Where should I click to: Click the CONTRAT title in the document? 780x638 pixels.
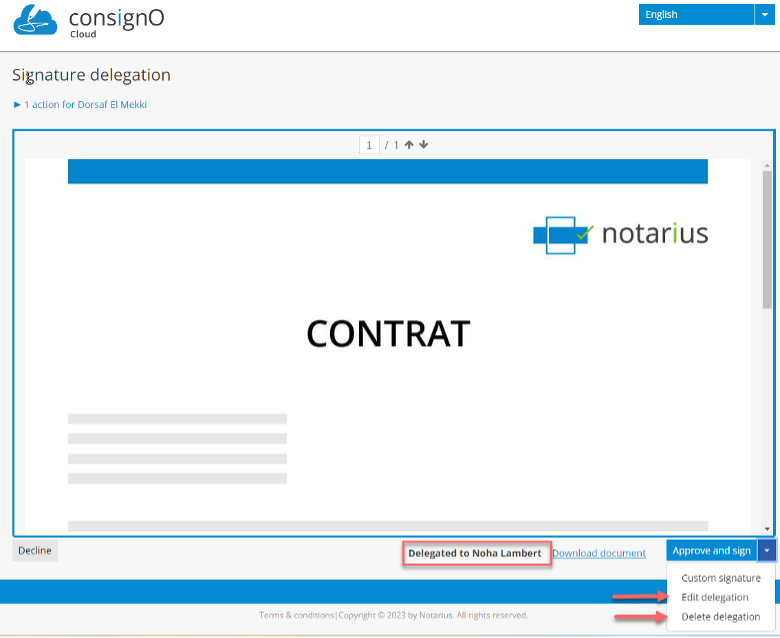coord(388,334)
